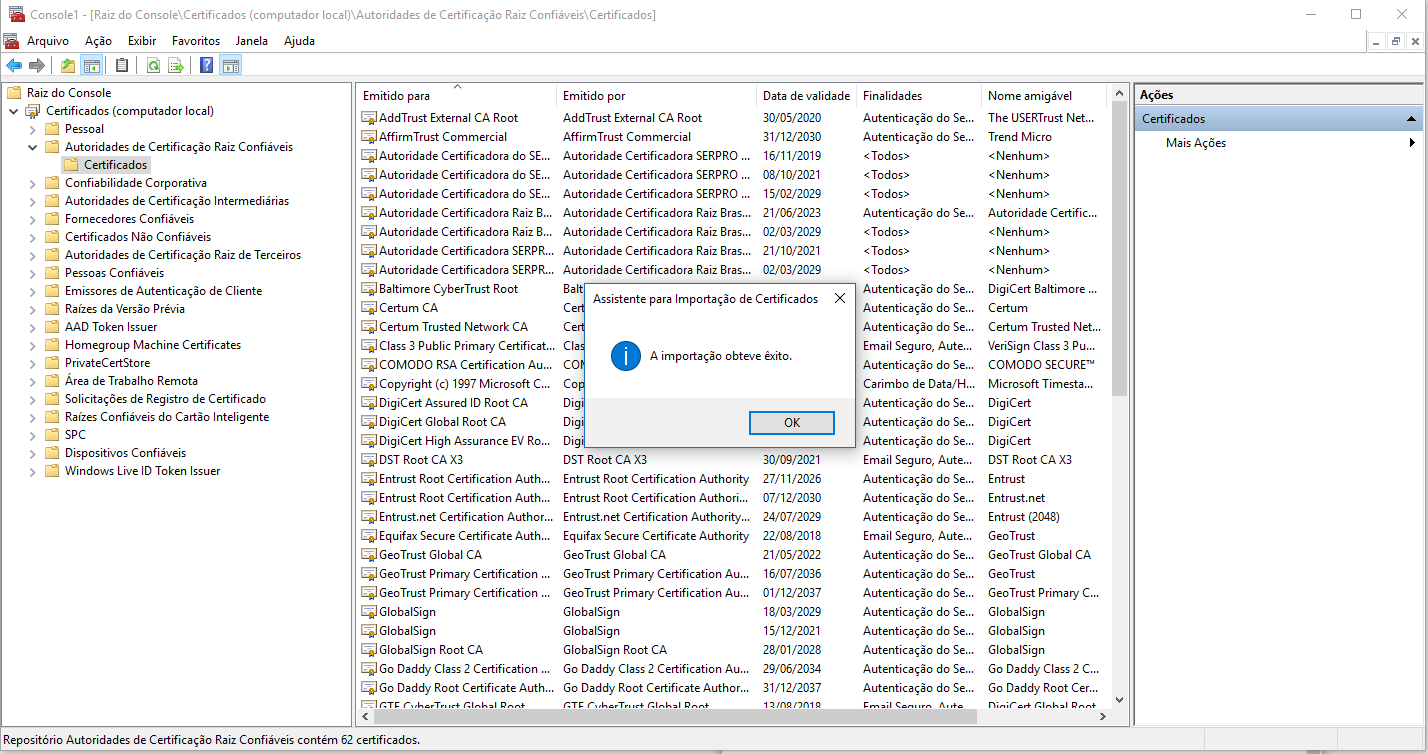Open the Mais Ações submenu arrow
The width and height of the screenshot is (1428, 754).
click(1412, 143)
